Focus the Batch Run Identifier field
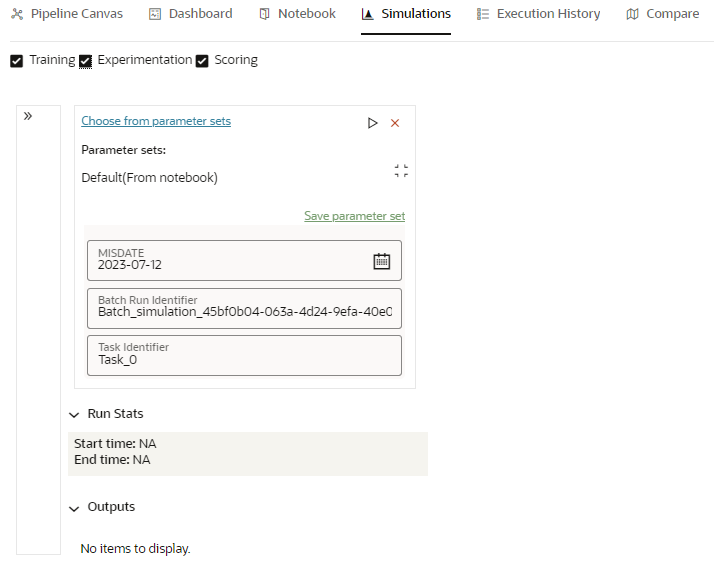Image resolution: width=714 pixels, height=572 pixels. pos(245,308)
